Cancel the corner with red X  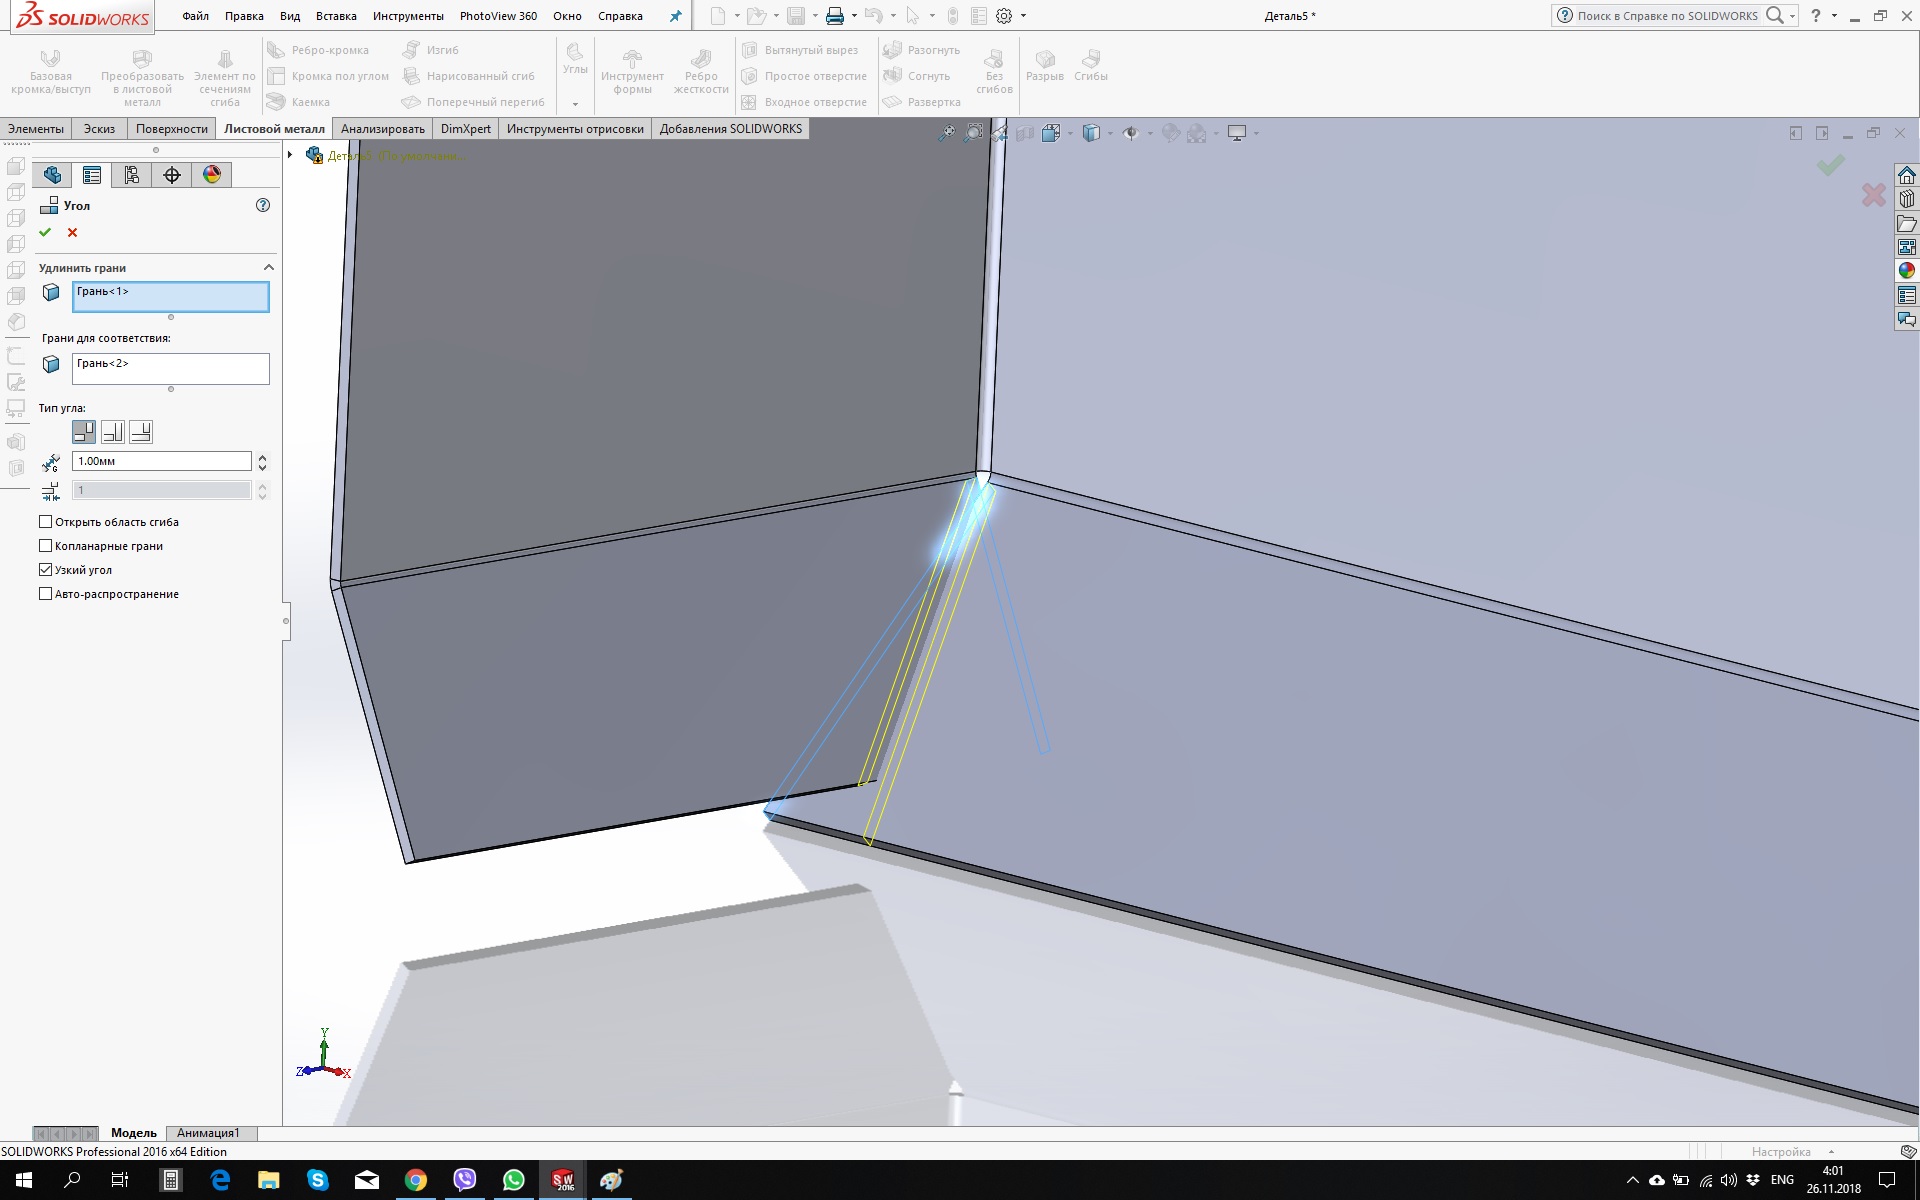click(72, 232)
